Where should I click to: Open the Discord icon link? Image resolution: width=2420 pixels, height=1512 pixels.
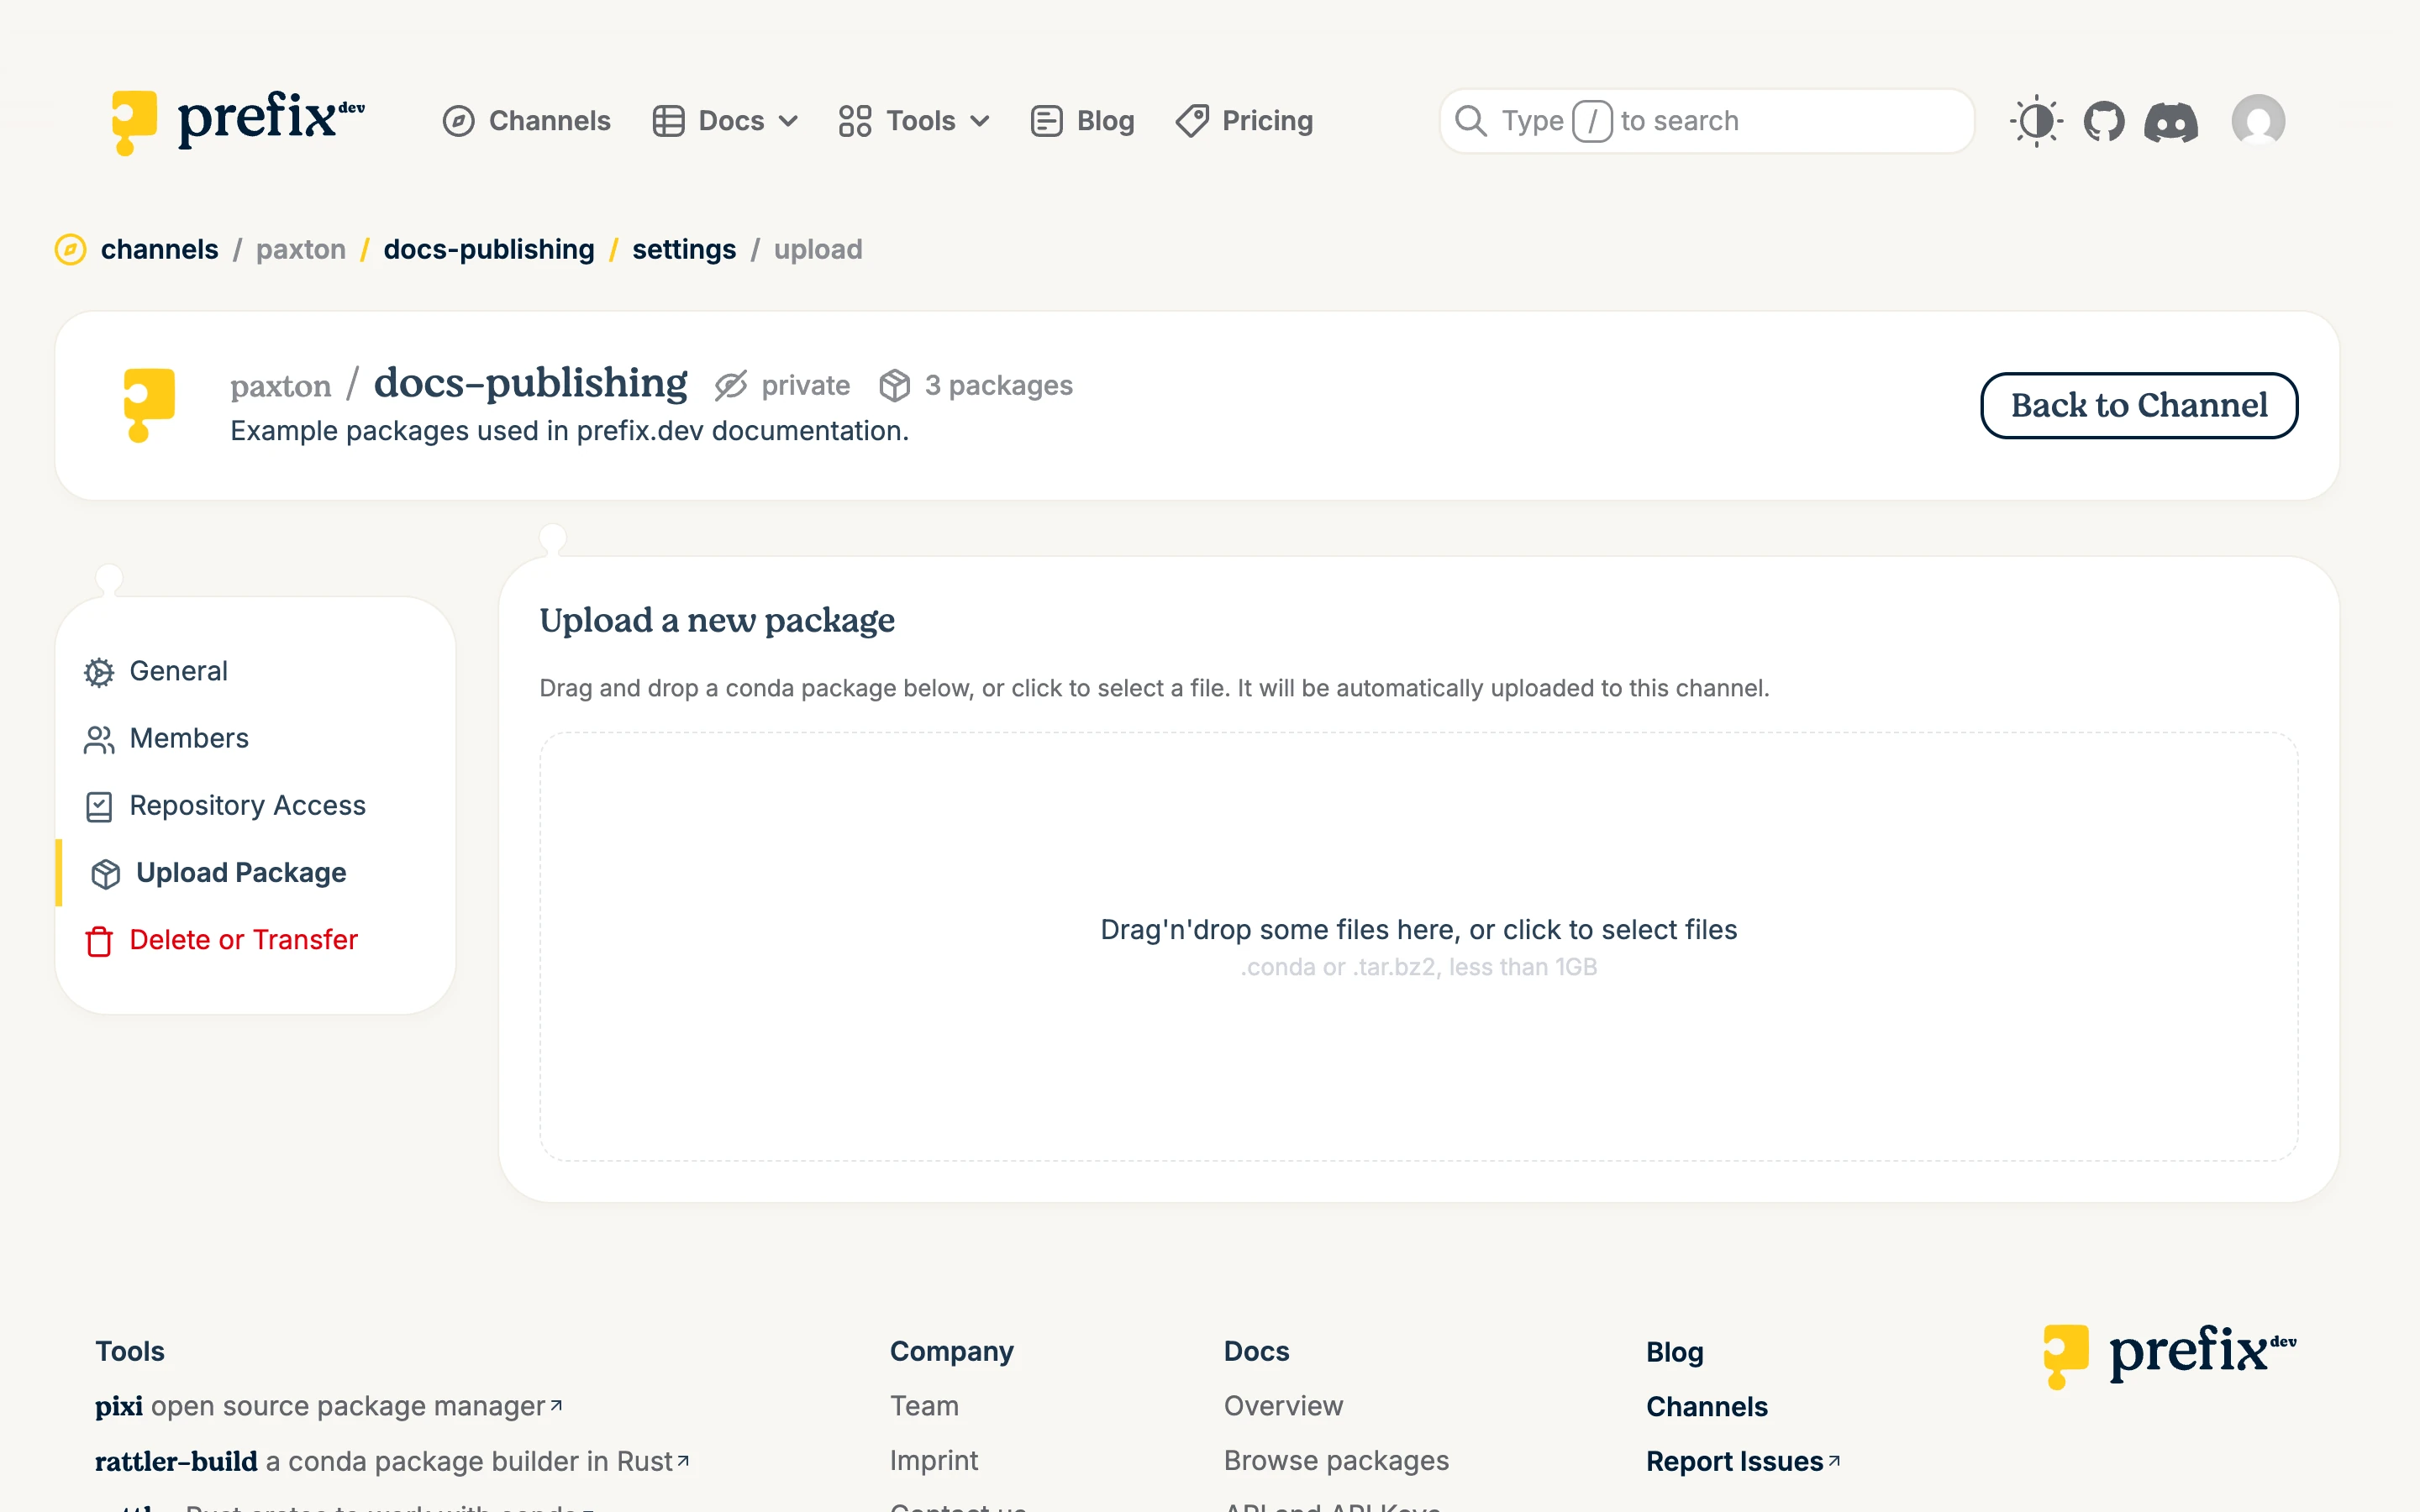(x=2171, y=121)
